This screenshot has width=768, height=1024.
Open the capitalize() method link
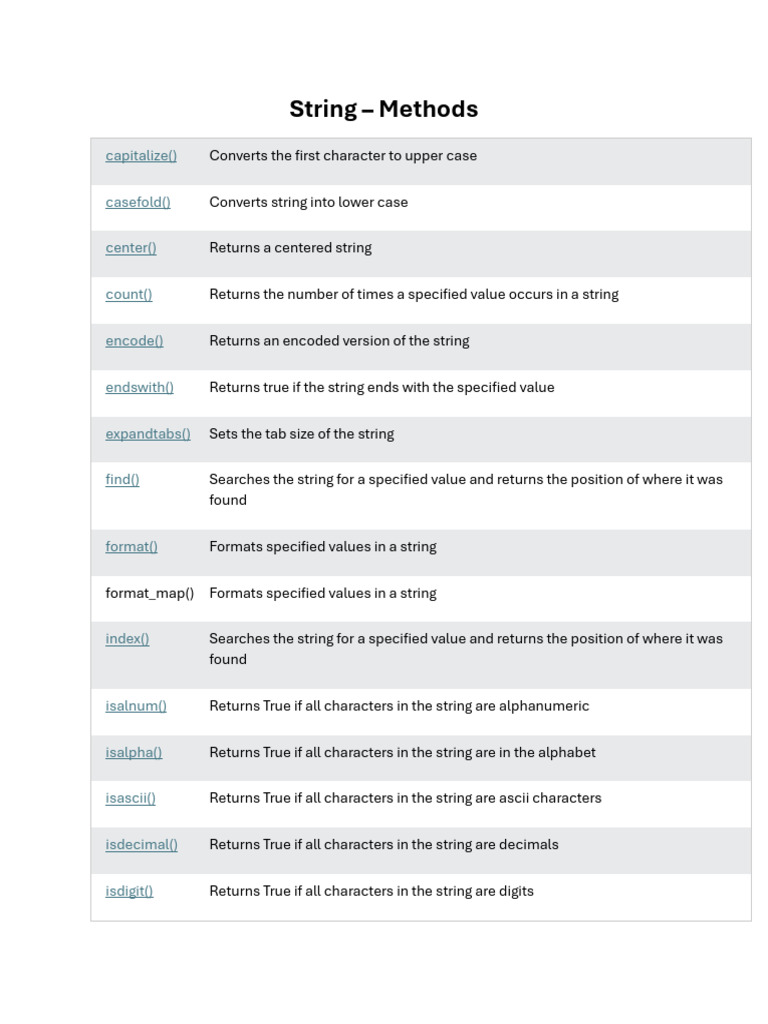click(141, 156)
